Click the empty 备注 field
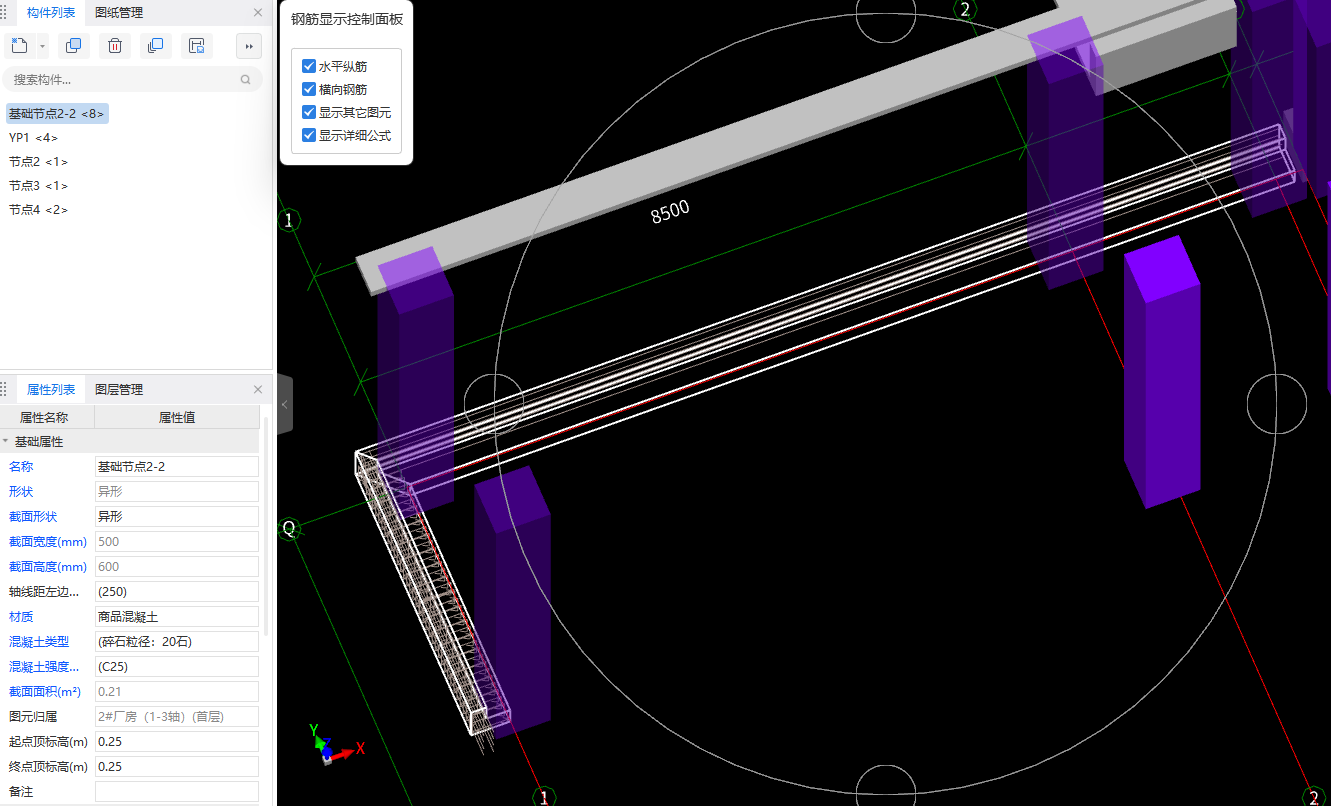 (x=177, y=791)
